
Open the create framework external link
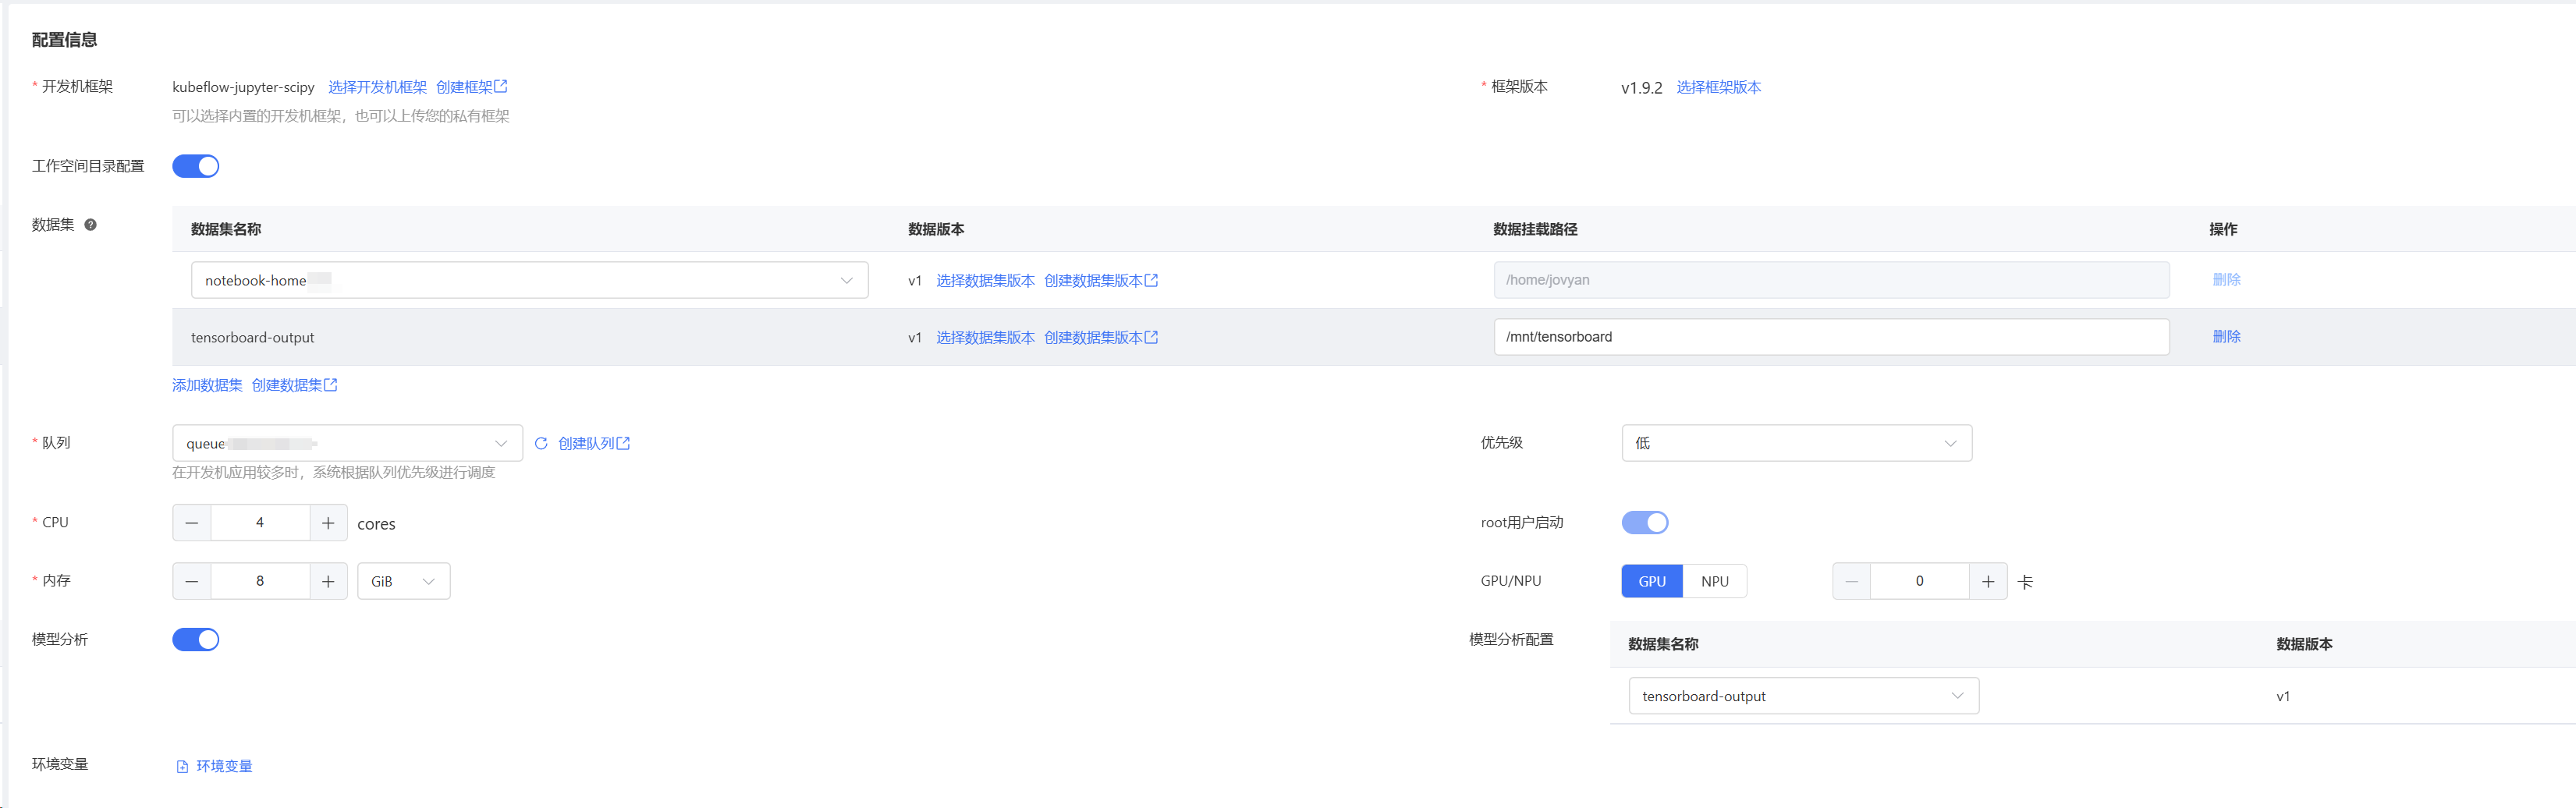coord(472,87)
